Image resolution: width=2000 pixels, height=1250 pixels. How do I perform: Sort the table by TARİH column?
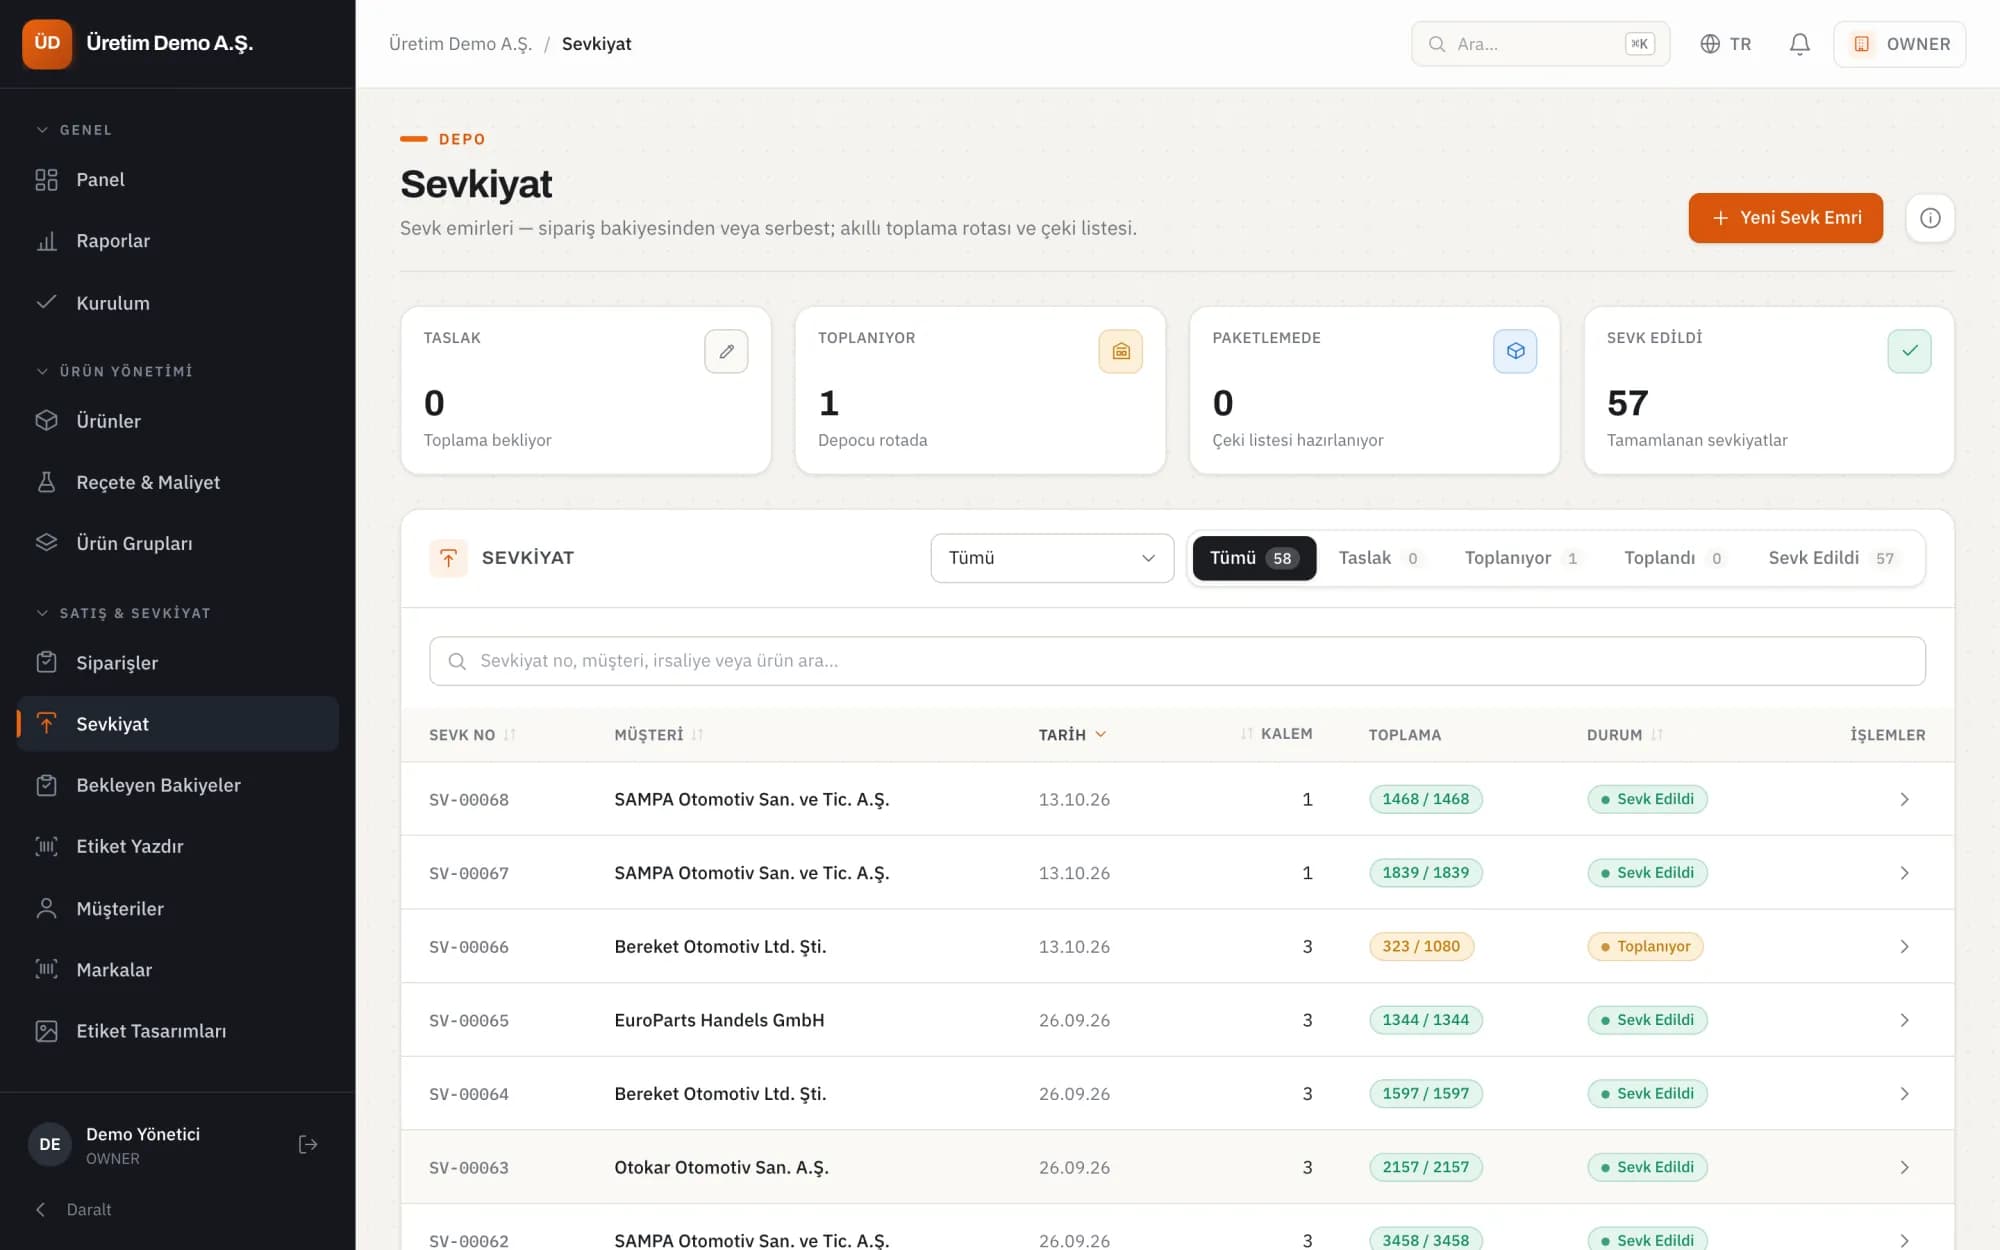[x=1072, y=735]
